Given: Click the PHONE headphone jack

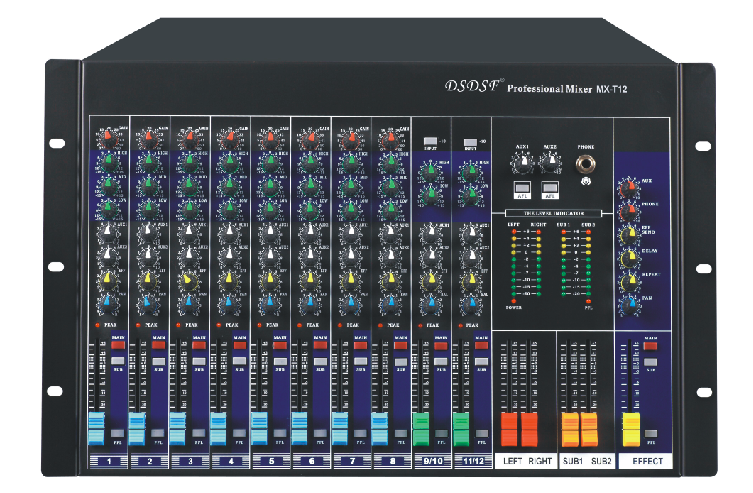Looking at the screenshot, I should [x=585, y=164].
